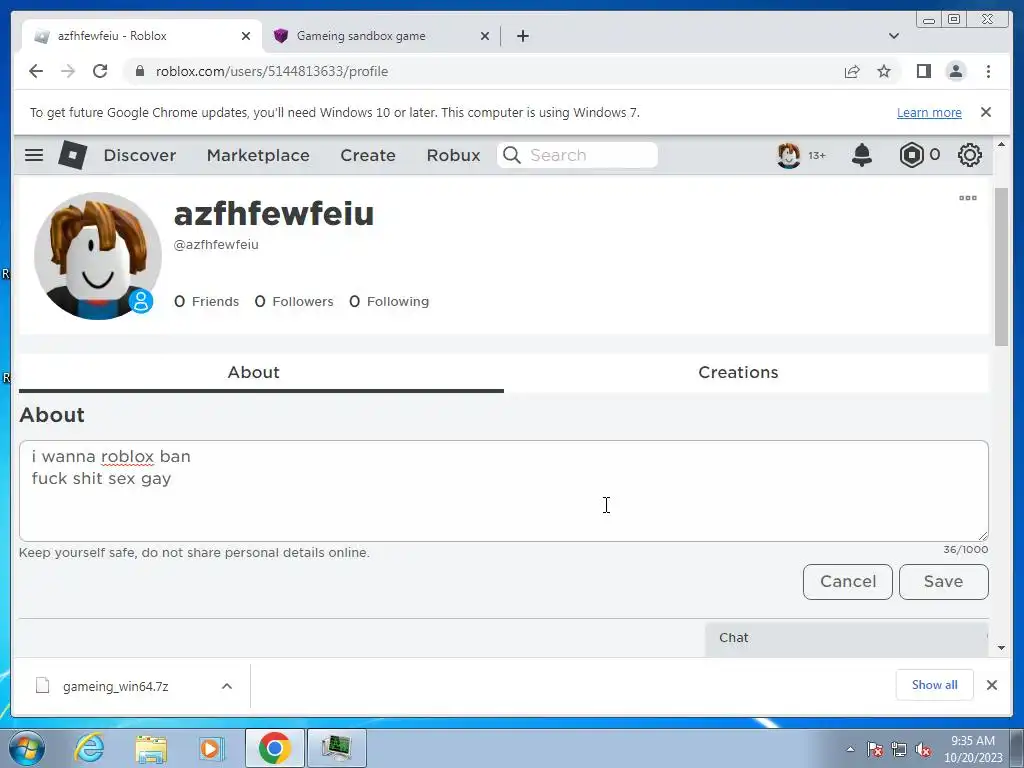View the 0 Following list

(389, 301)
